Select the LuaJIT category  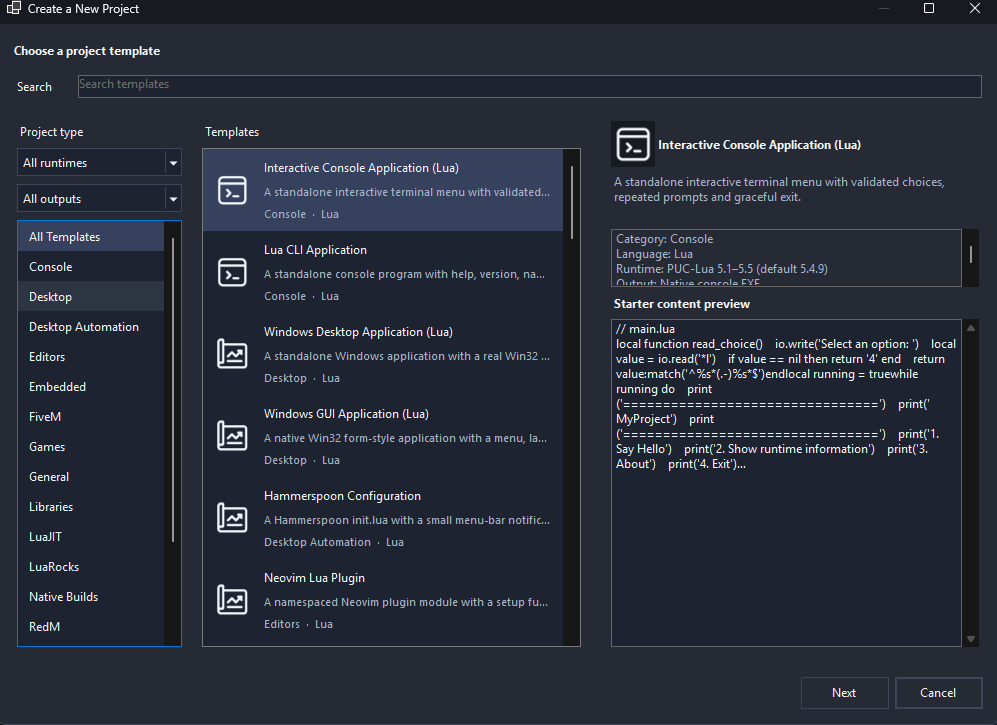[91, 537]
